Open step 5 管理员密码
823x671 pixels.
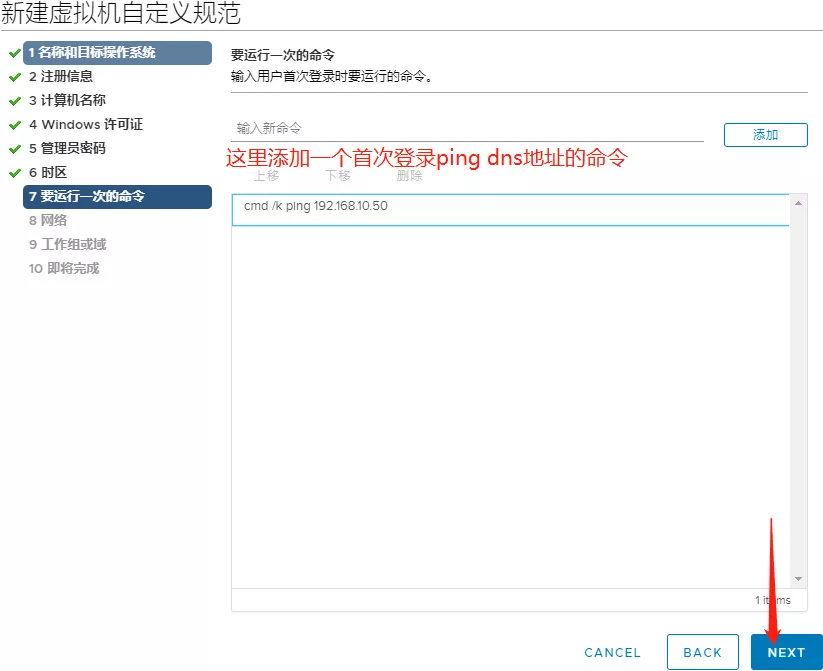(x=66, y=148)
